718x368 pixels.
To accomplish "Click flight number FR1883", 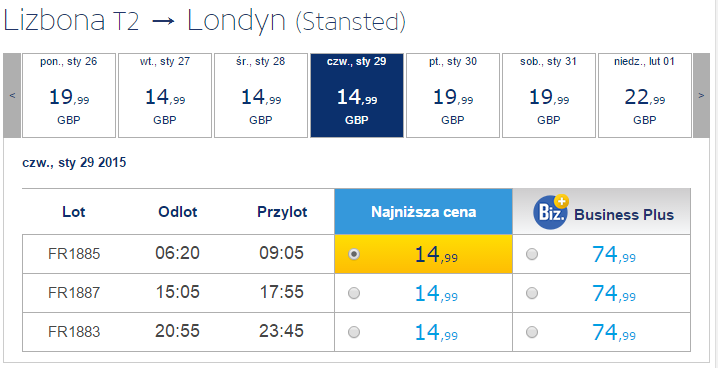I will (74, 332).
